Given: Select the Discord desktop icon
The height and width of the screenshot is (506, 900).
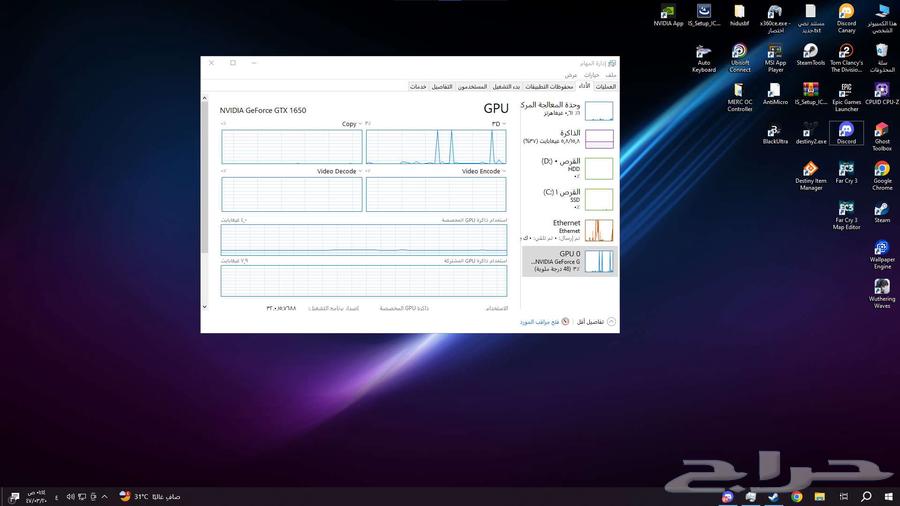Looking at the screenshot, I should (x=846, y=134).
